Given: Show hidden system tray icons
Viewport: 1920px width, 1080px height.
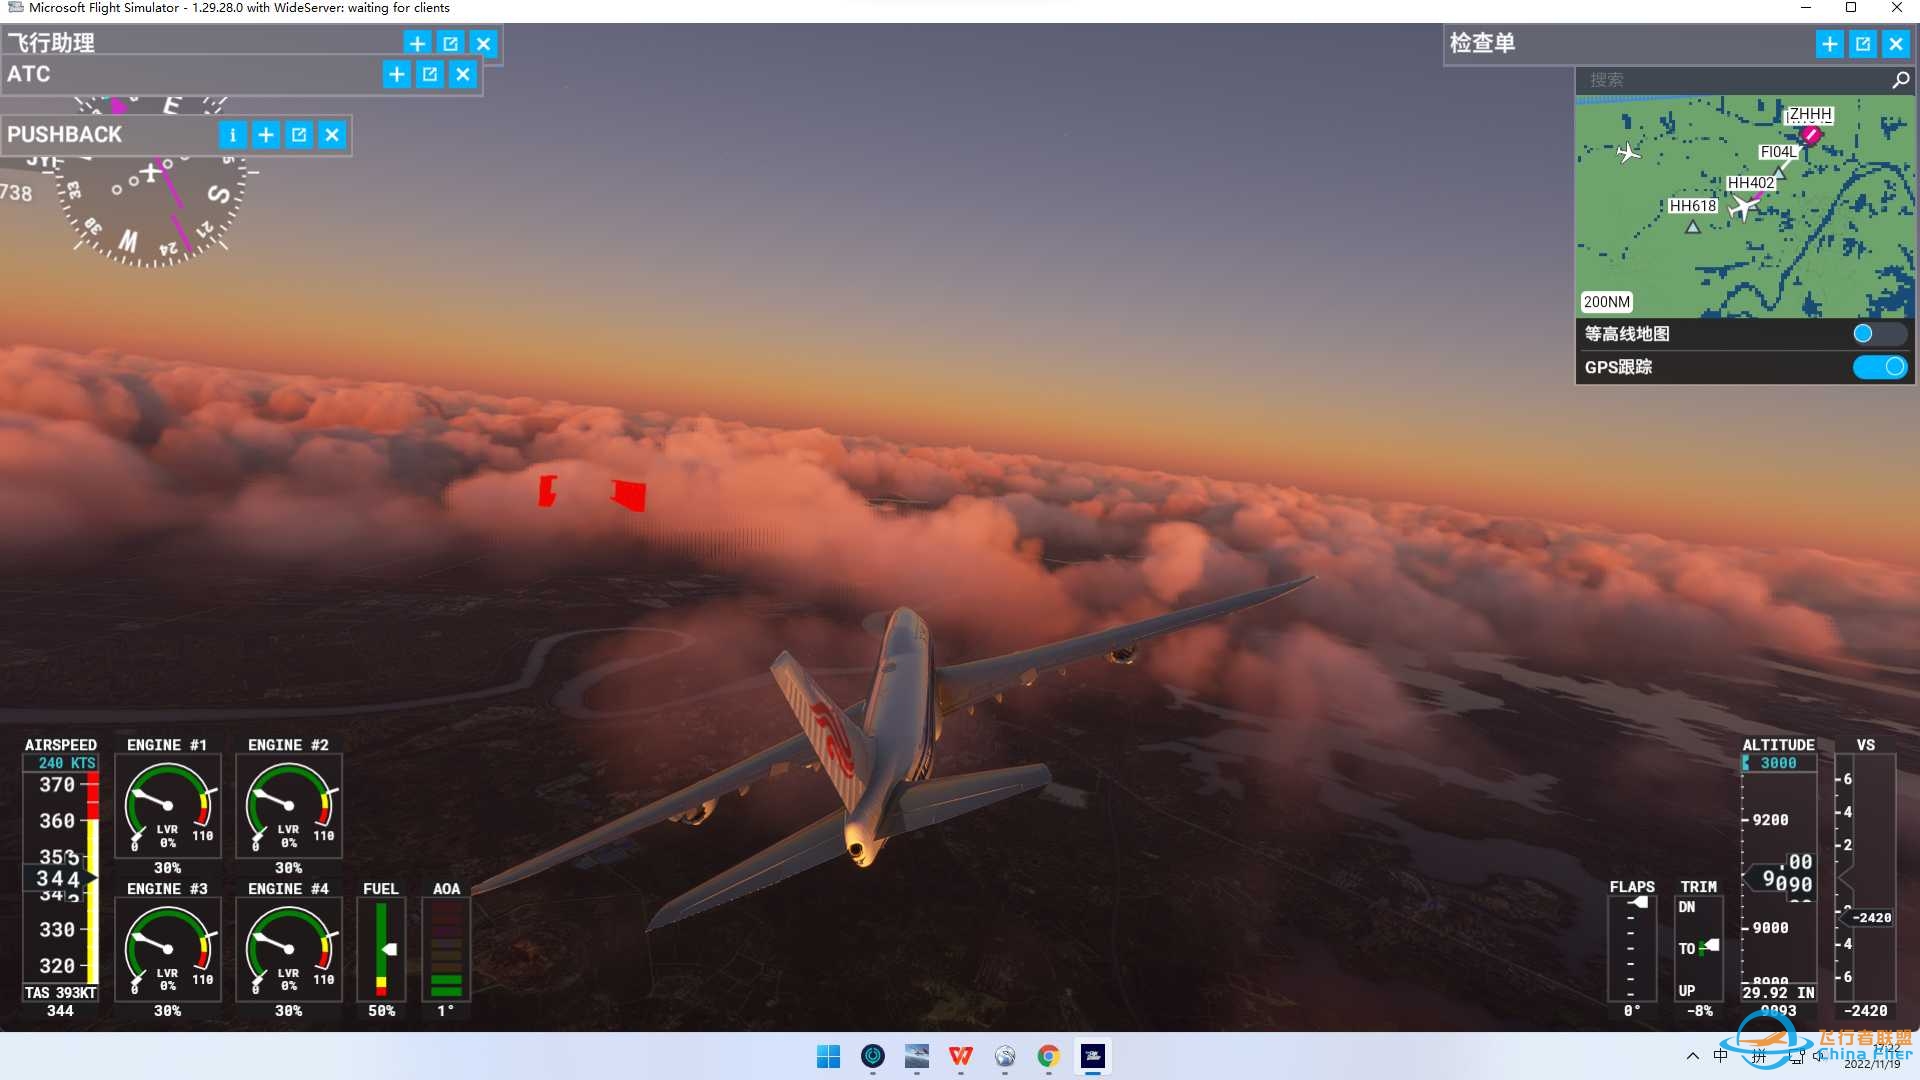Looking at the screenshot, I should click(x=1692, y=1056).
